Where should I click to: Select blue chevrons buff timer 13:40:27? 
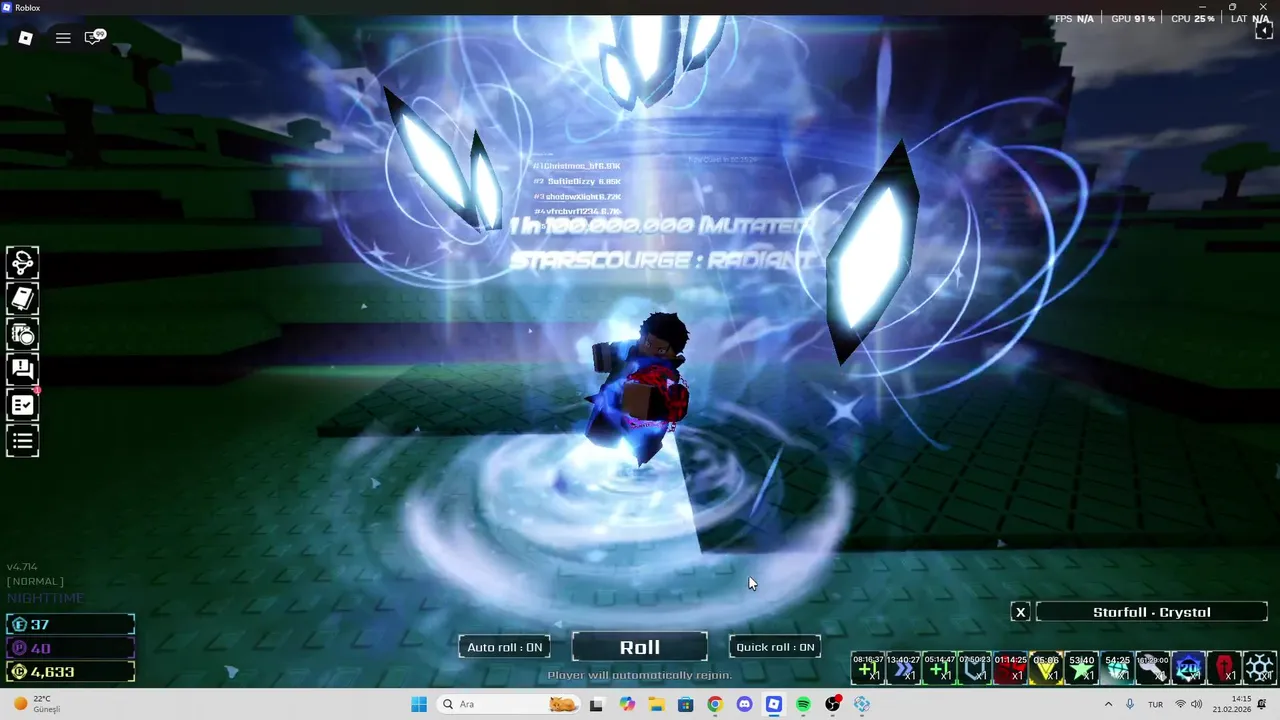pos(903,667)
